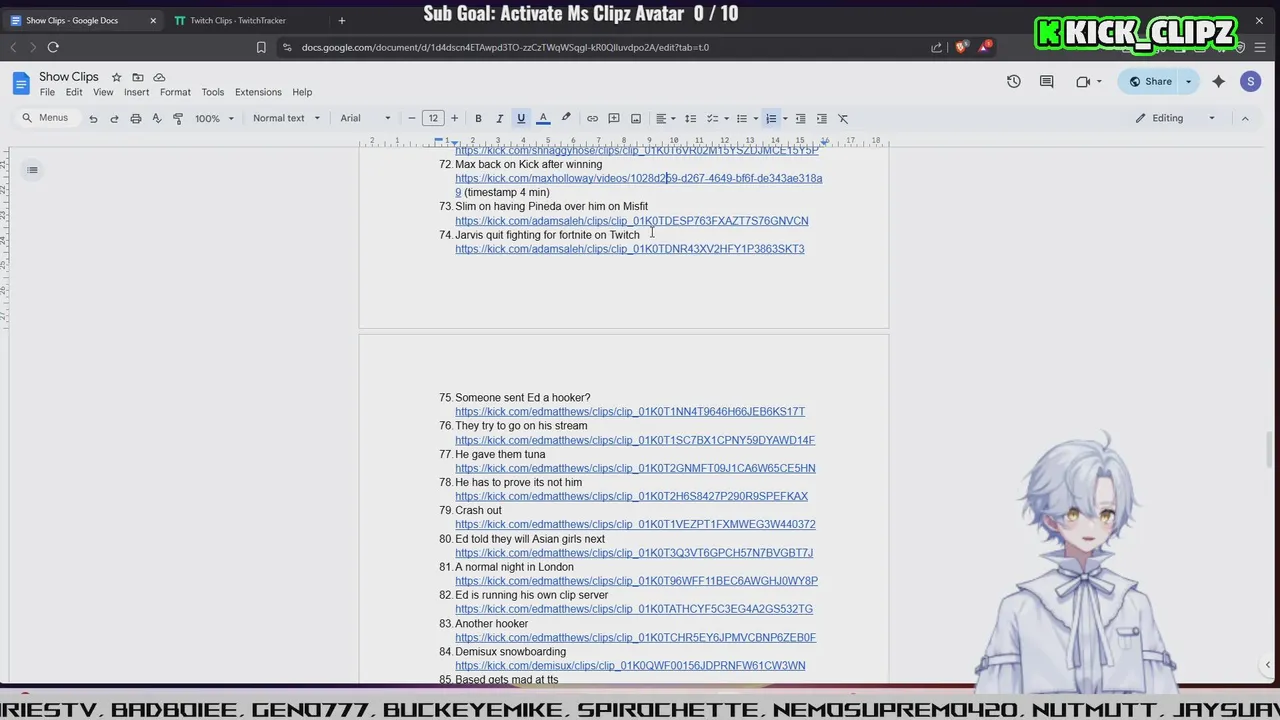Image resolution: width=1280 pixels, height=720 pixels.
Task: Click the Redo icon in Docs toolbar
Action: (114, 118)
